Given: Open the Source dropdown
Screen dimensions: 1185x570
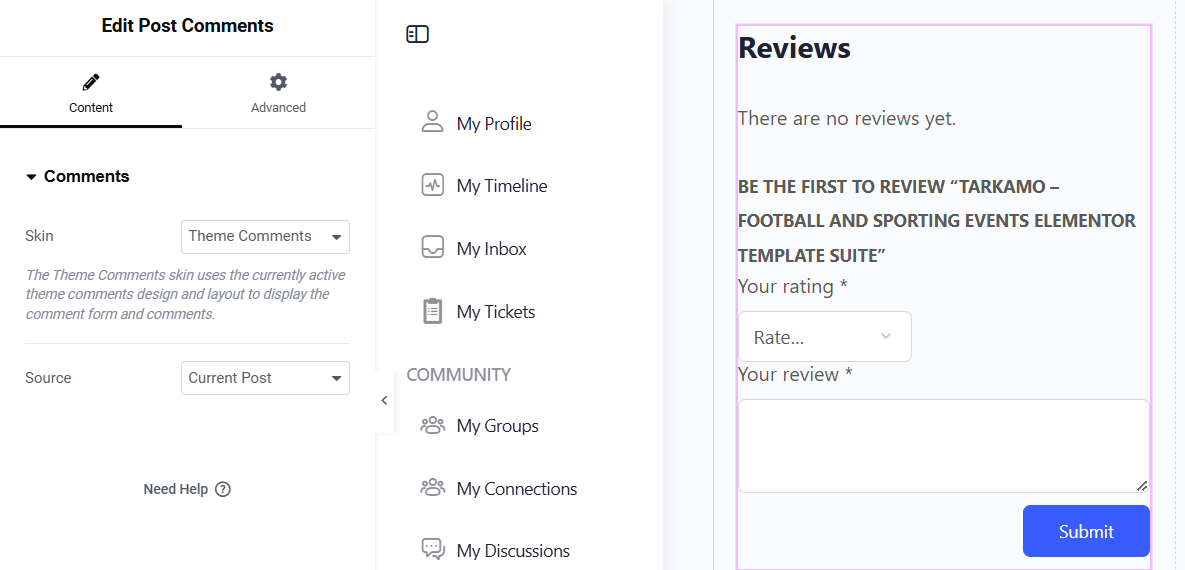Looking at the screenshot, I should pyautogui.click(x=265, y=378).
